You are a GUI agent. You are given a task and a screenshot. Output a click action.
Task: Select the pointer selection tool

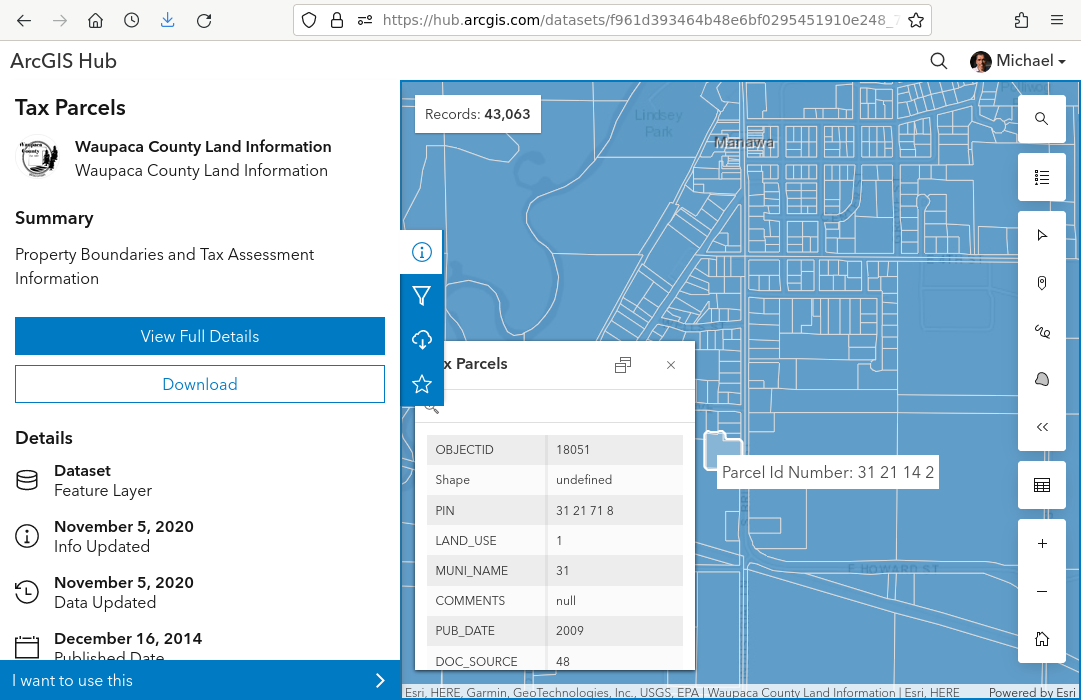(x=1041, y=235)
